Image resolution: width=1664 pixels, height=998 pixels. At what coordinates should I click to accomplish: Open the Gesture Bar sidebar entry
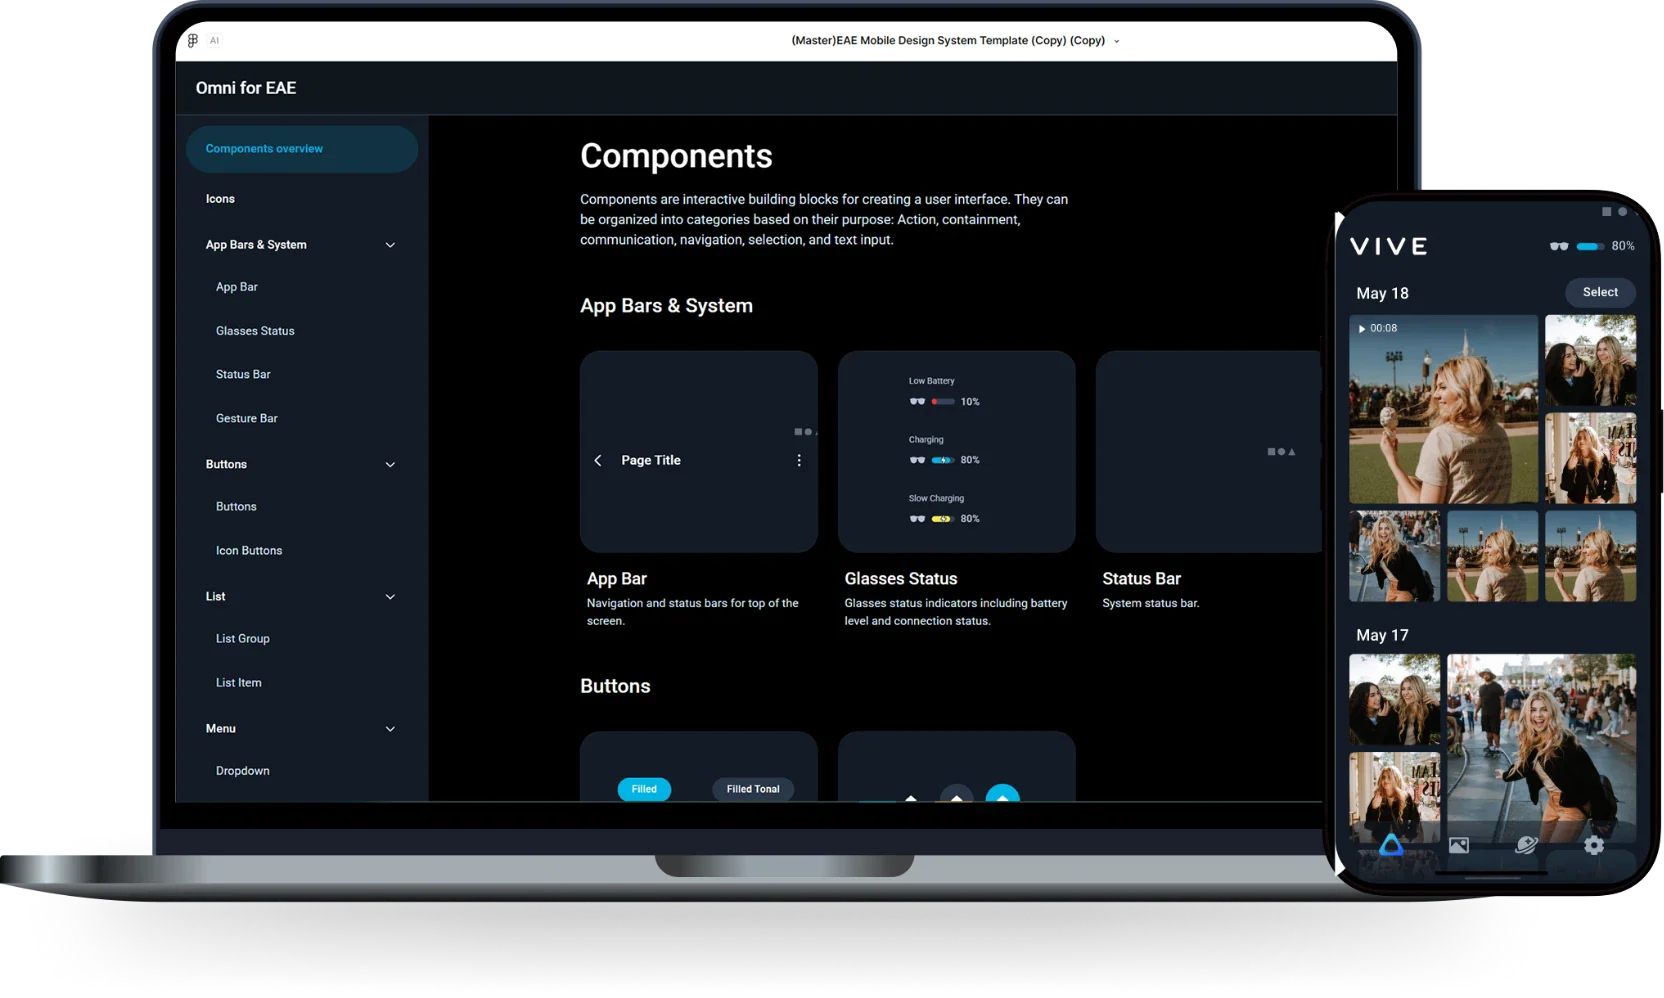click(247, 419)
